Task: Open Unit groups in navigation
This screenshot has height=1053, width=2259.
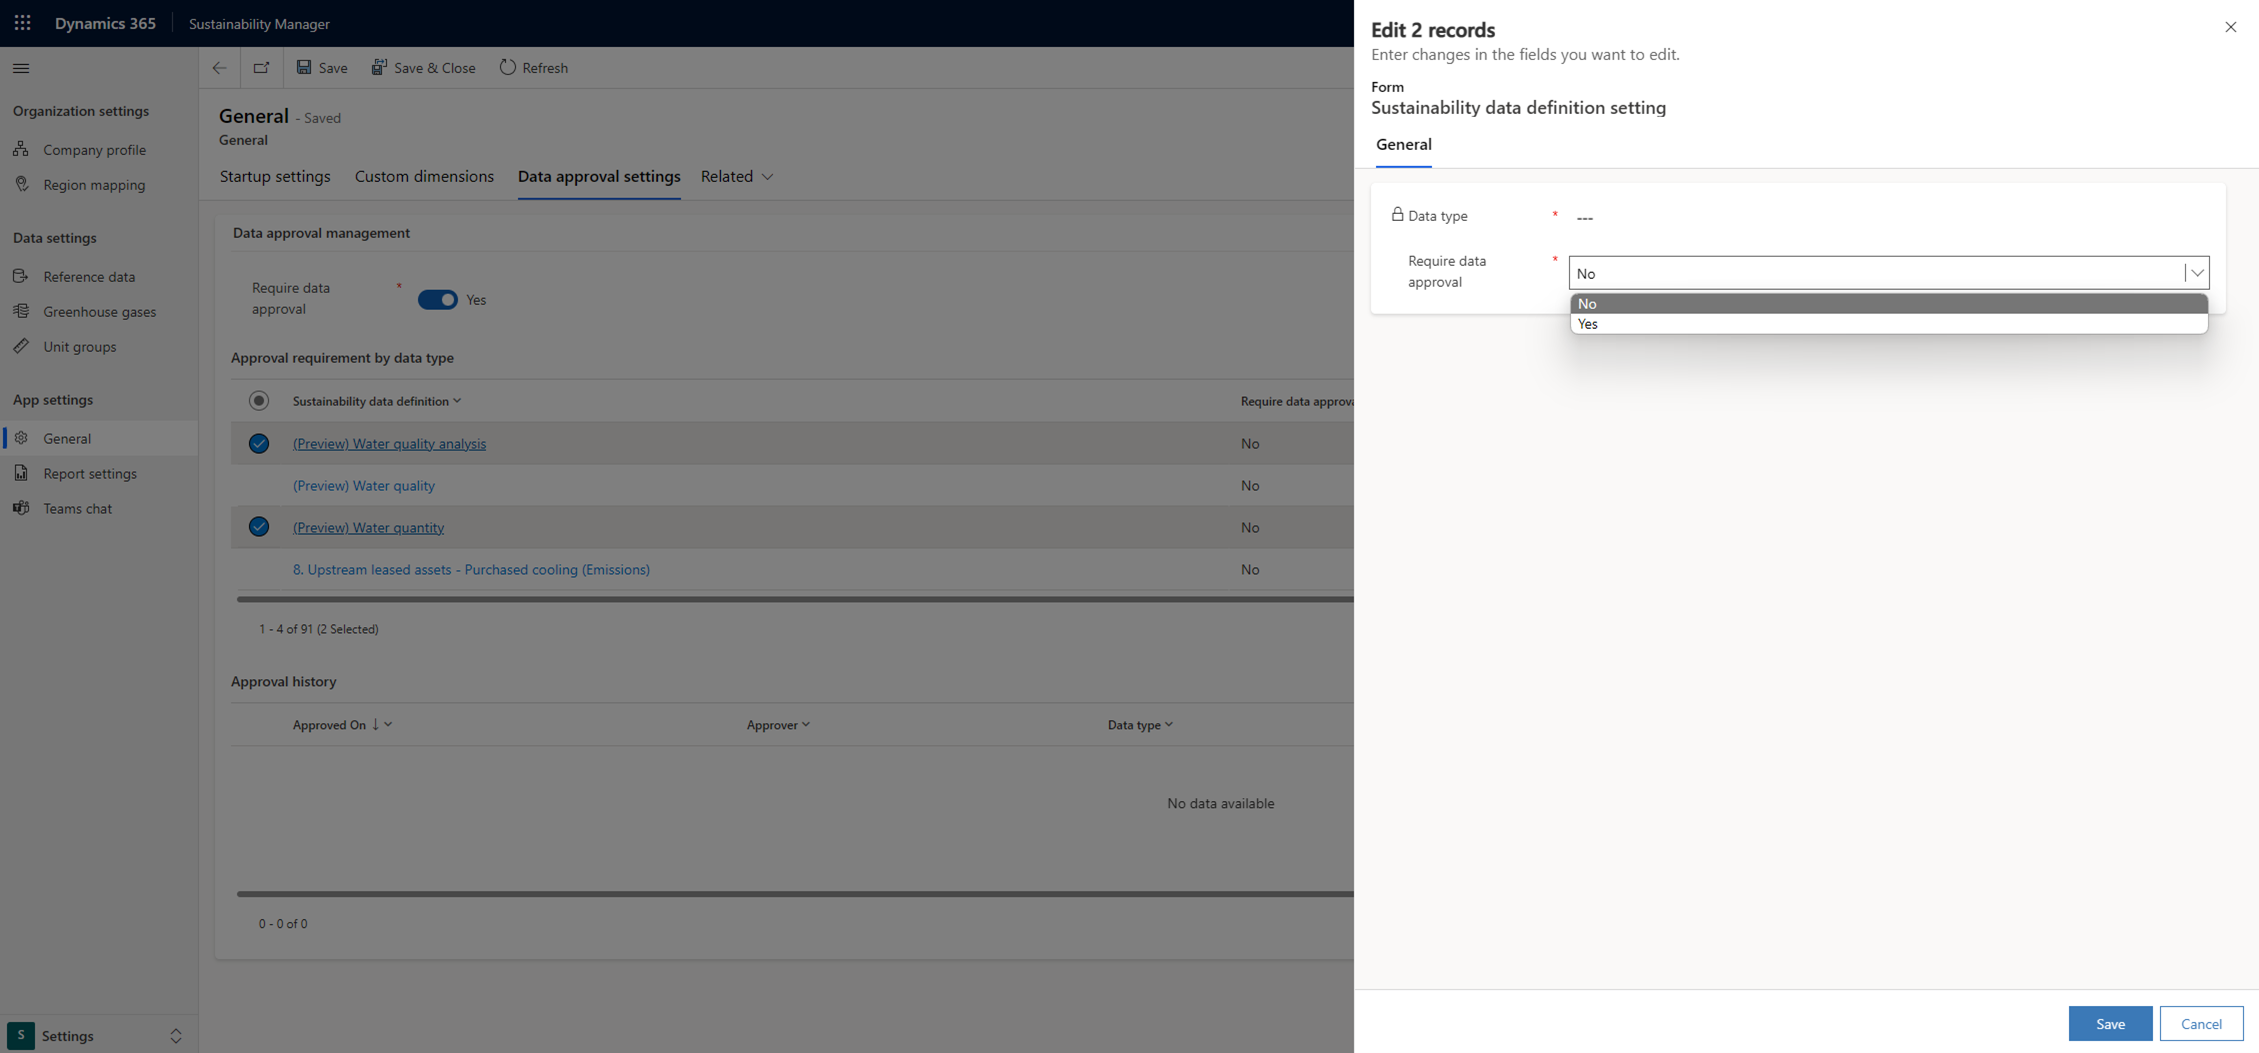Action: coord(80,346)
